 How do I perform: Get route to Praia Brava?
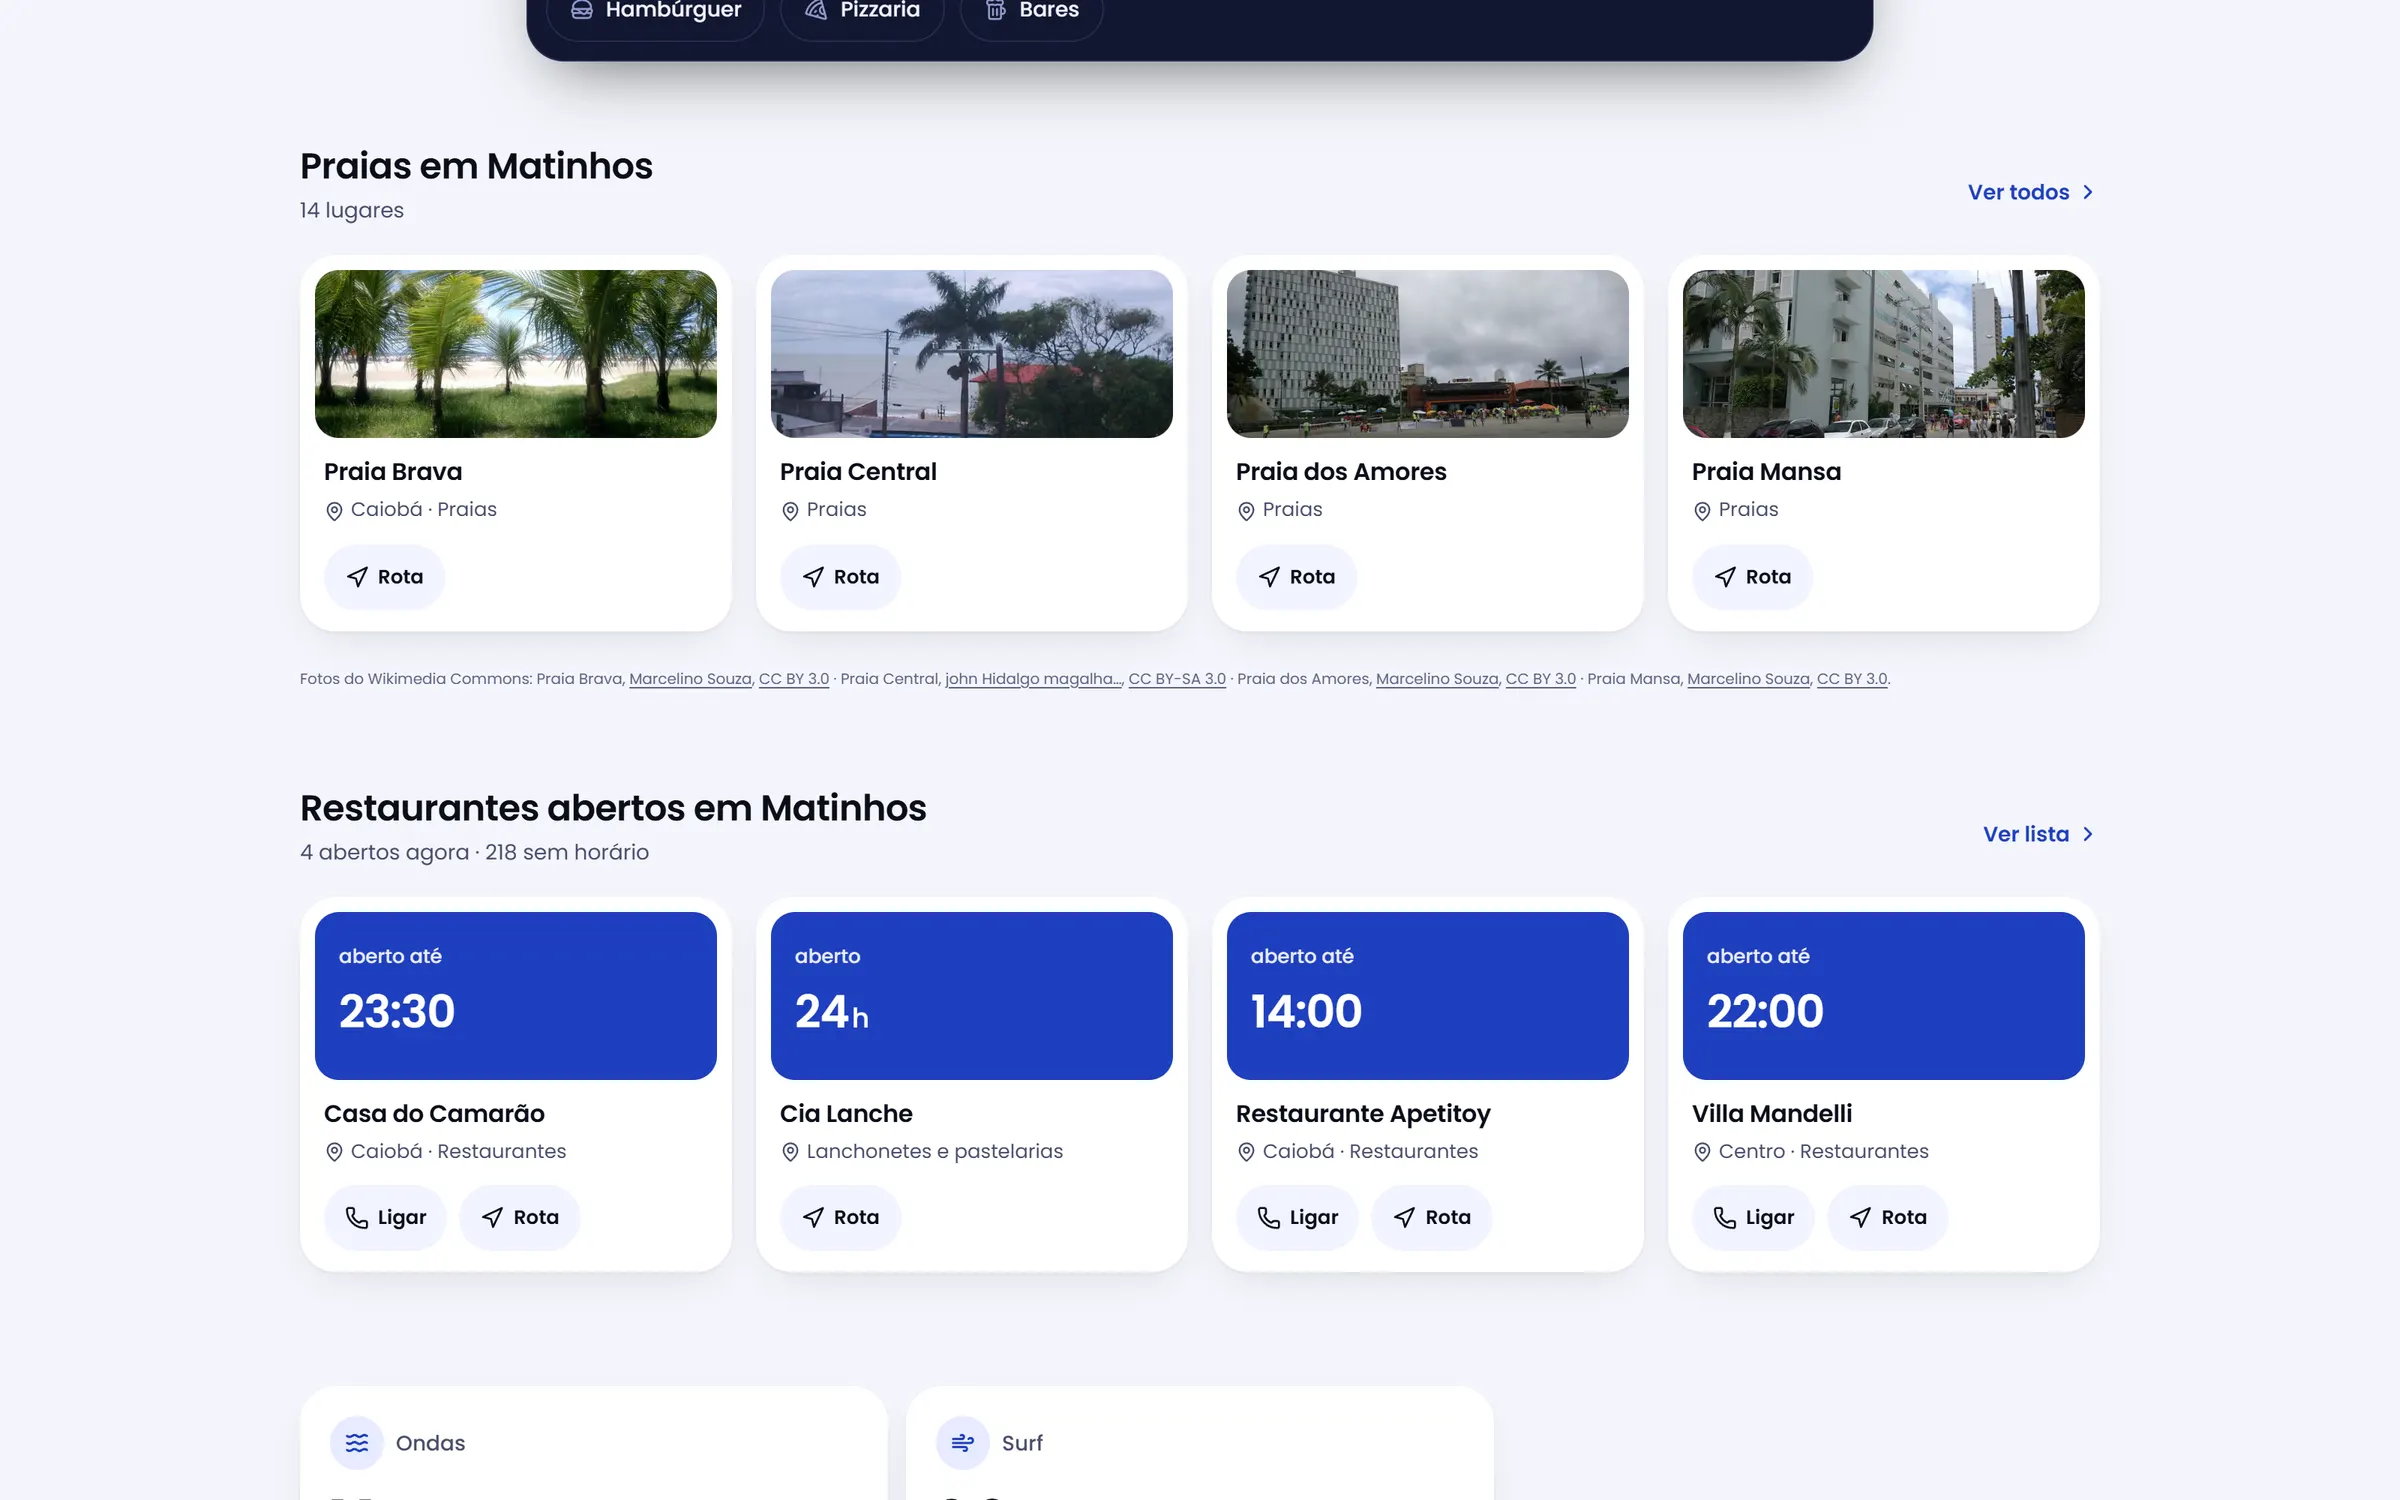point(385,577)
